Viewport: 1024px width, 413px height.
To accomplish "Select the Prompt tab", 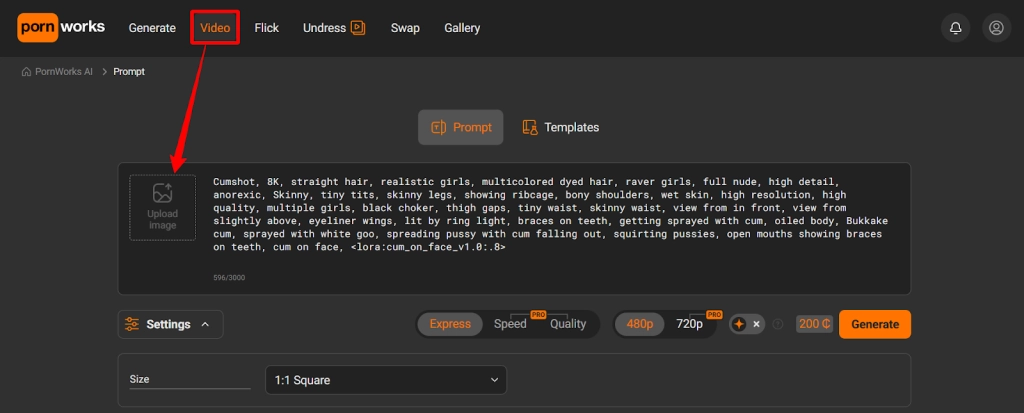I will click(461, 127).
